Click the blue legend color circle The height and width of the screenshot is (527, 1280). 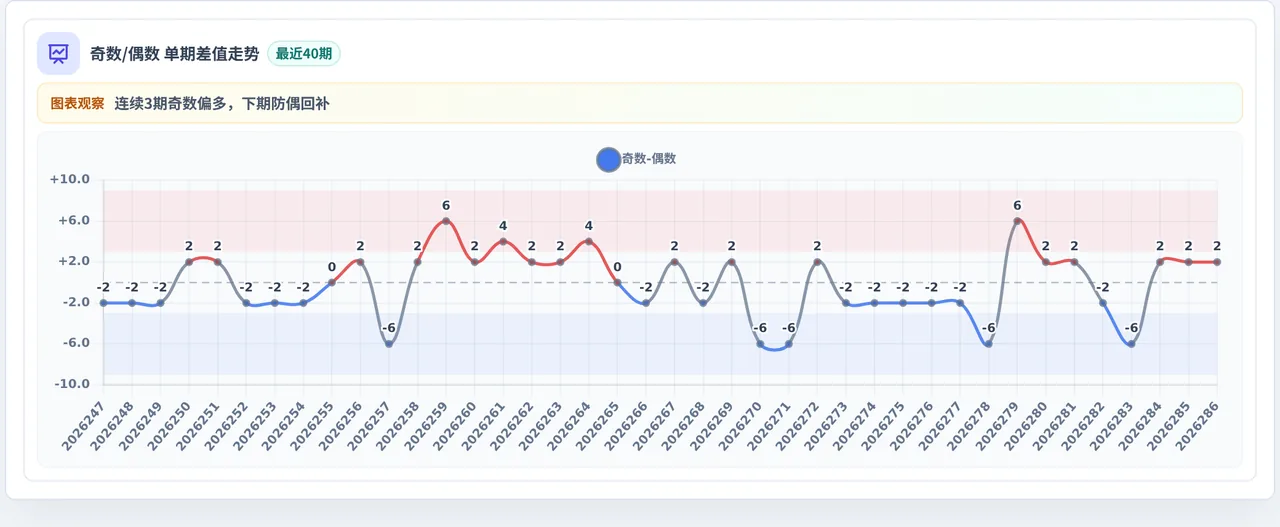click(x=608, y=159)
